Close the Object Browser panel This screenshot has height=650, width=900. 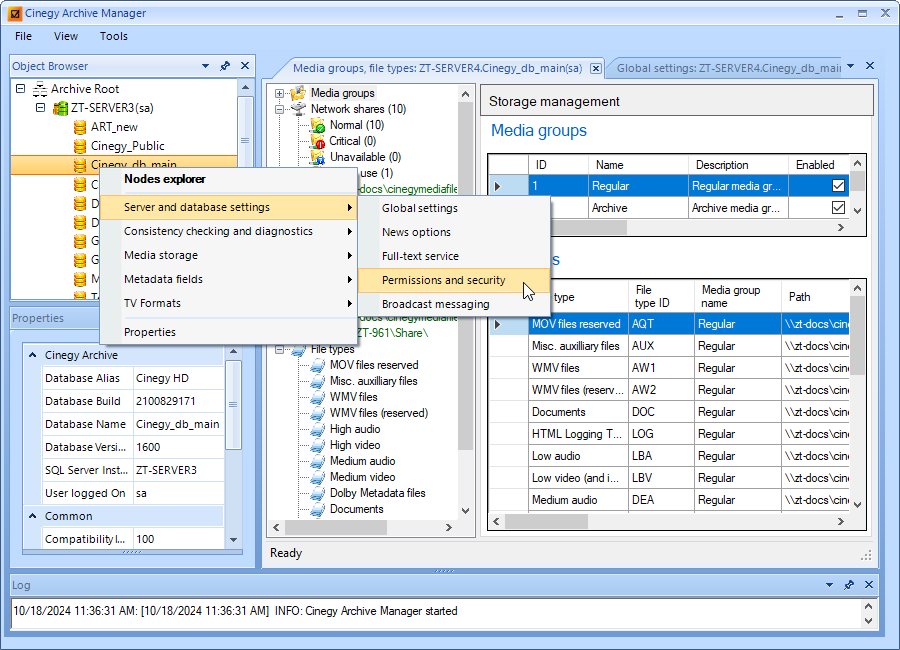pos(245,66)
